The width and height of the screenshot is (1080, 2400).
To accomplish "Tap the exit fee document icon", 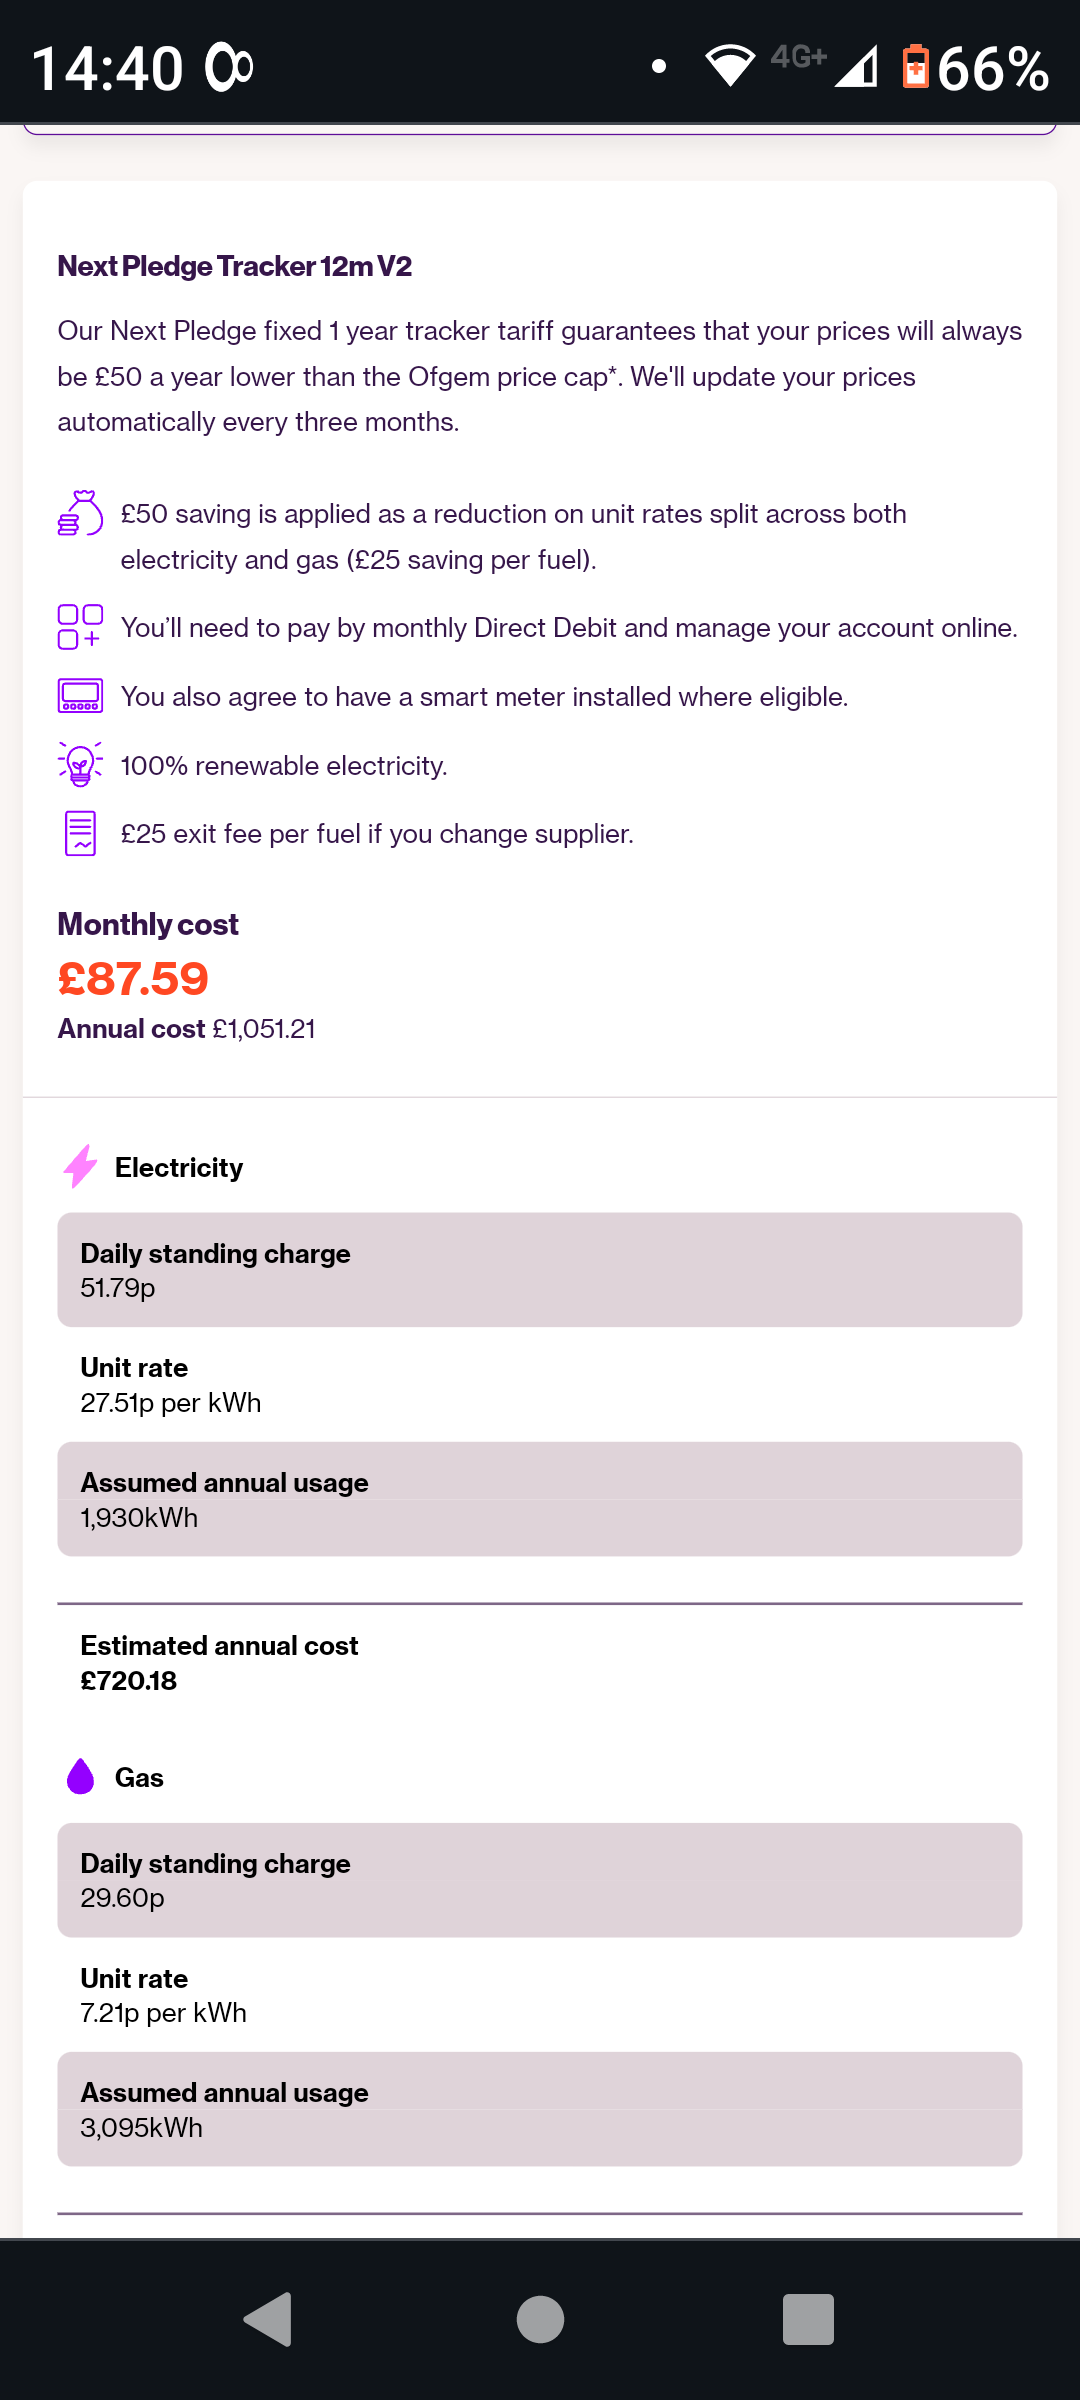I will [x=80, y=833].
